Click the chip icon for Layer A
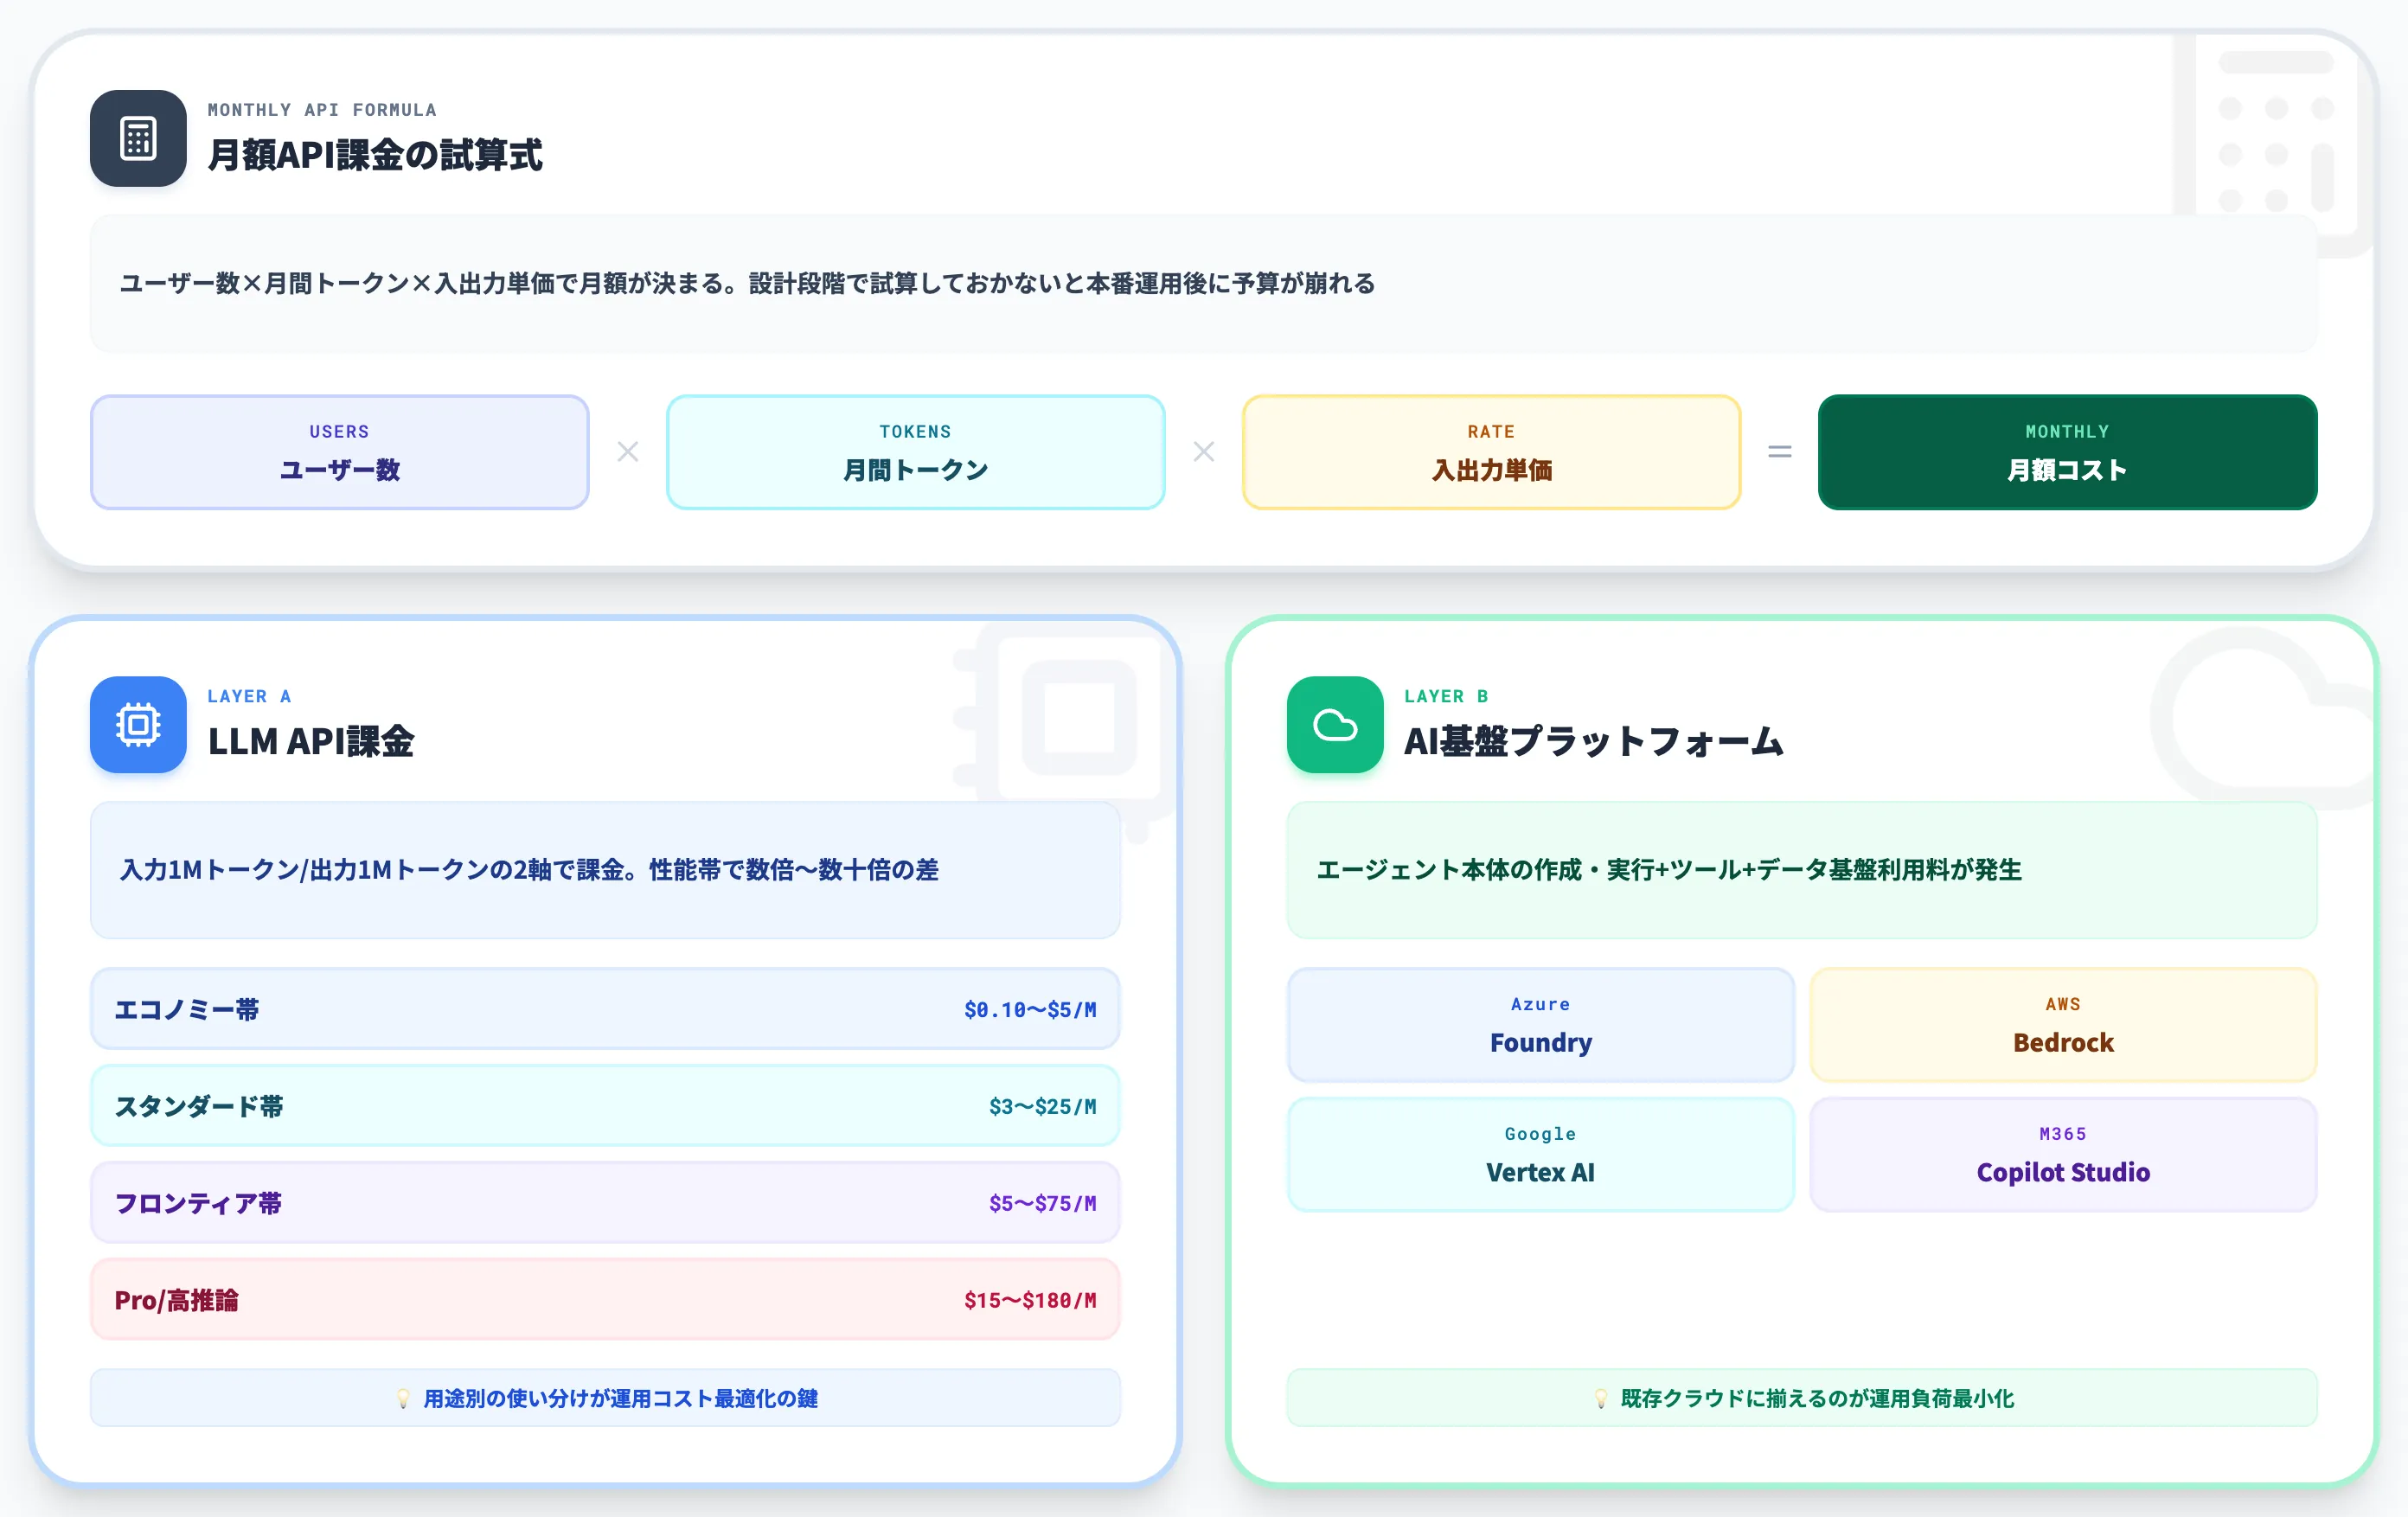The width and height of the screenshot is (2408, 1517). click(x=138, y=725)
